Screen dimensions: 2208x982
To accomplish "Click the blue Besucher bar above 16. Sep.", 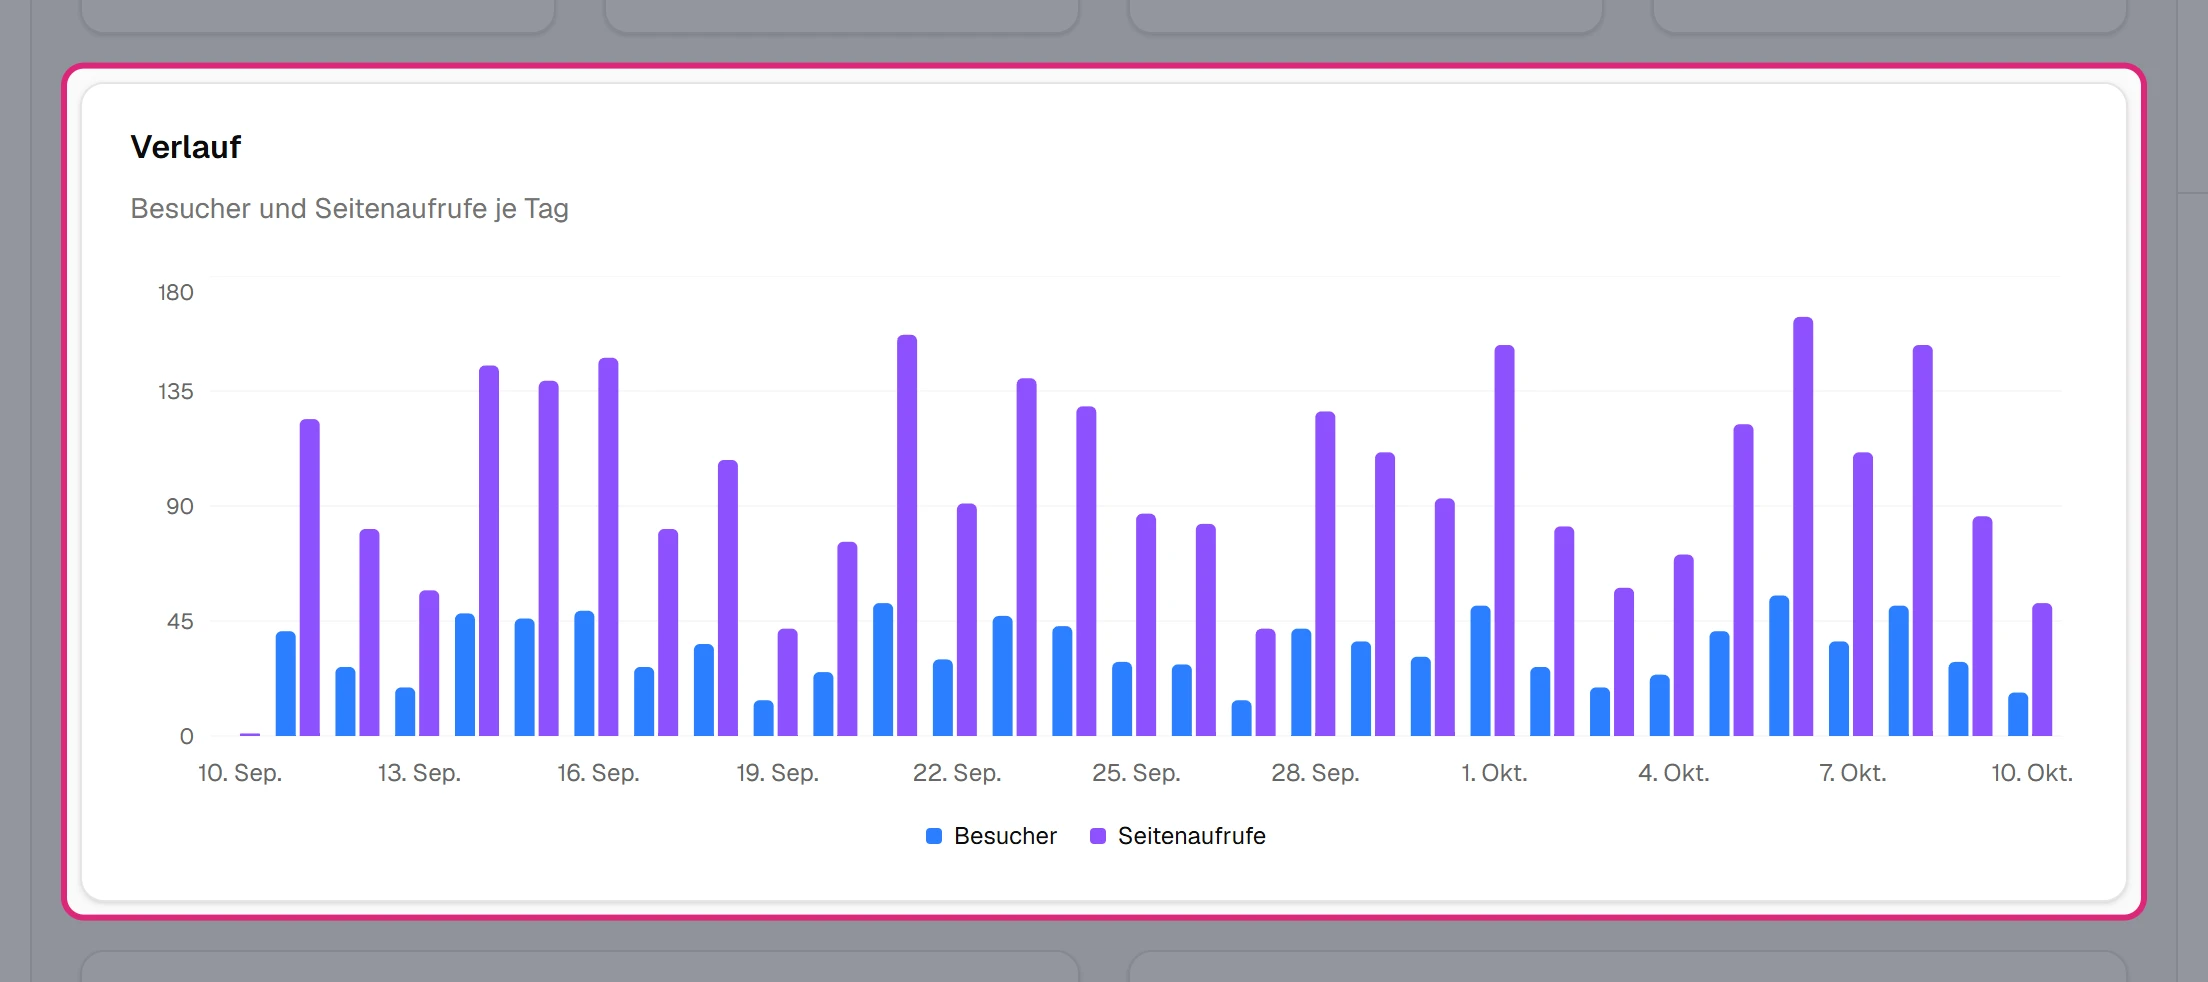I will point(584,673).
